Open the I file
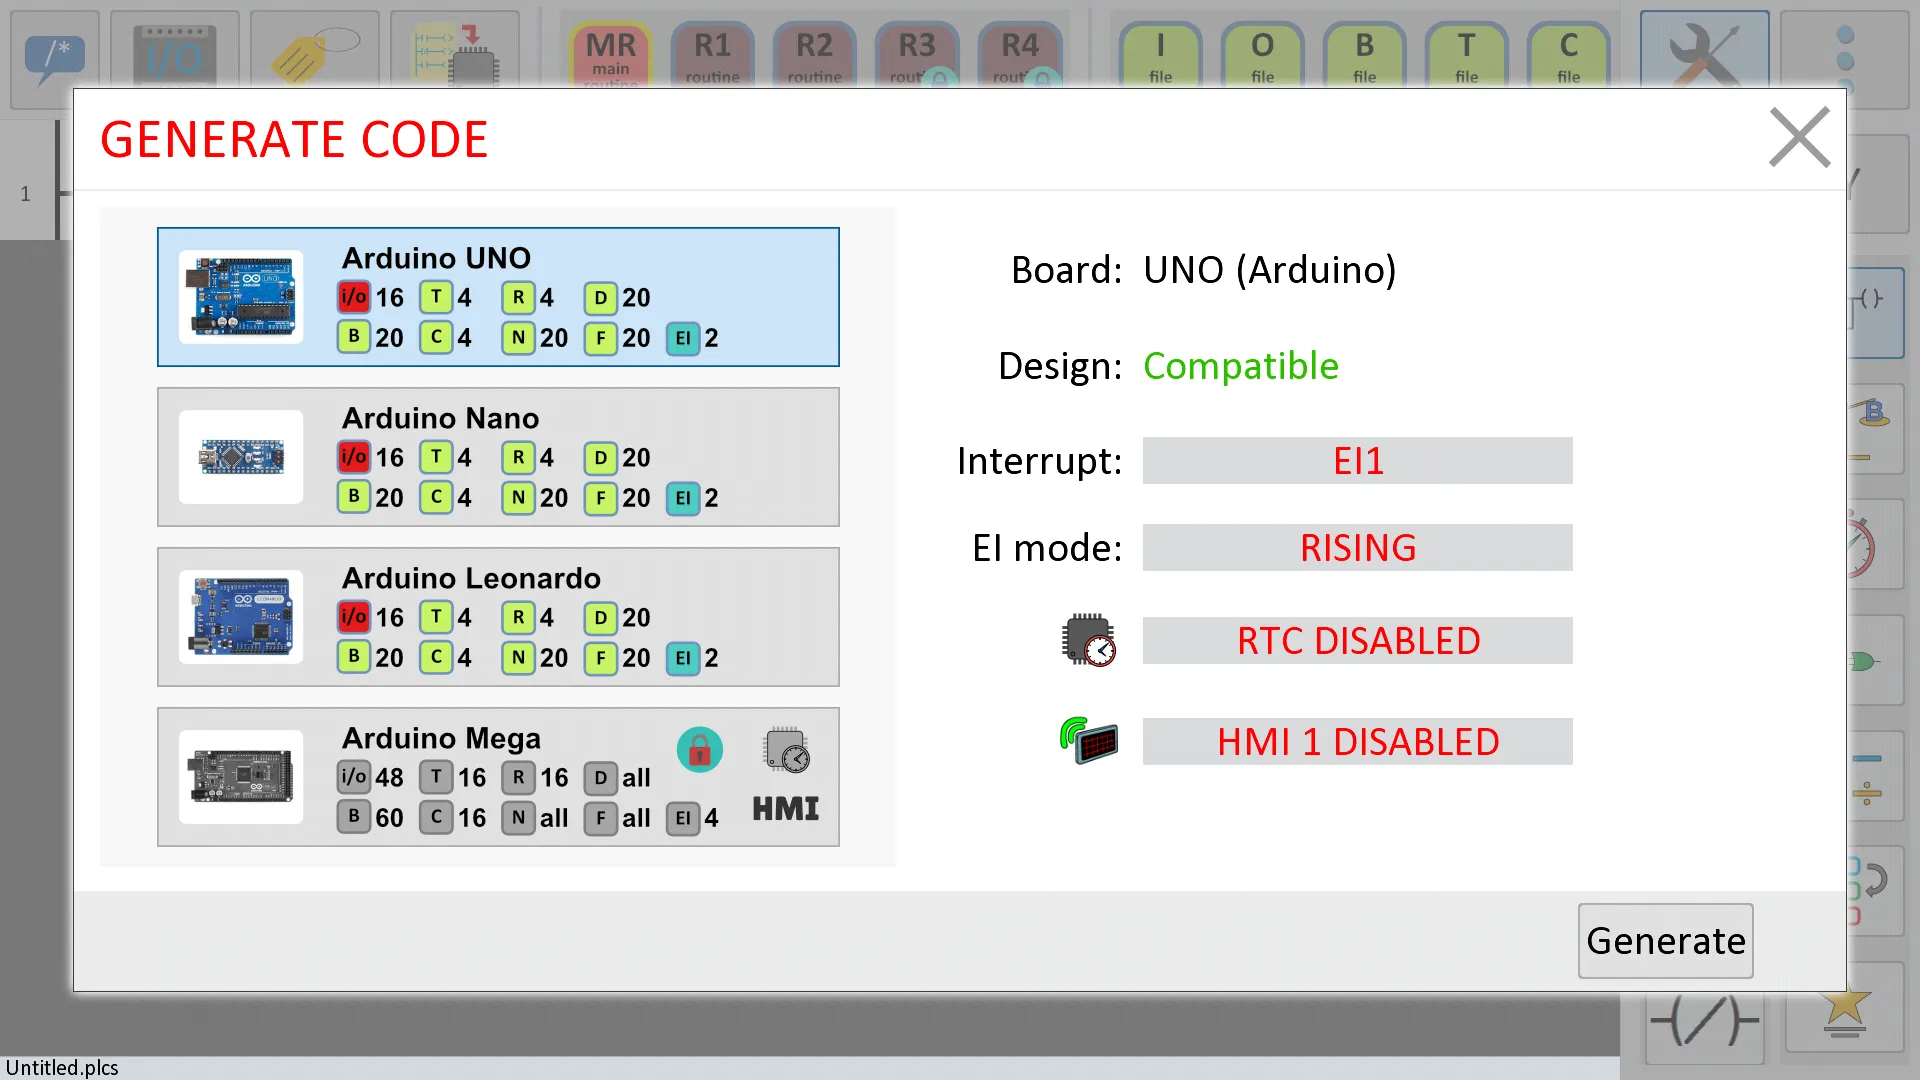This screenshot has width=1920, height=1080. click(x=1160, y=55)
